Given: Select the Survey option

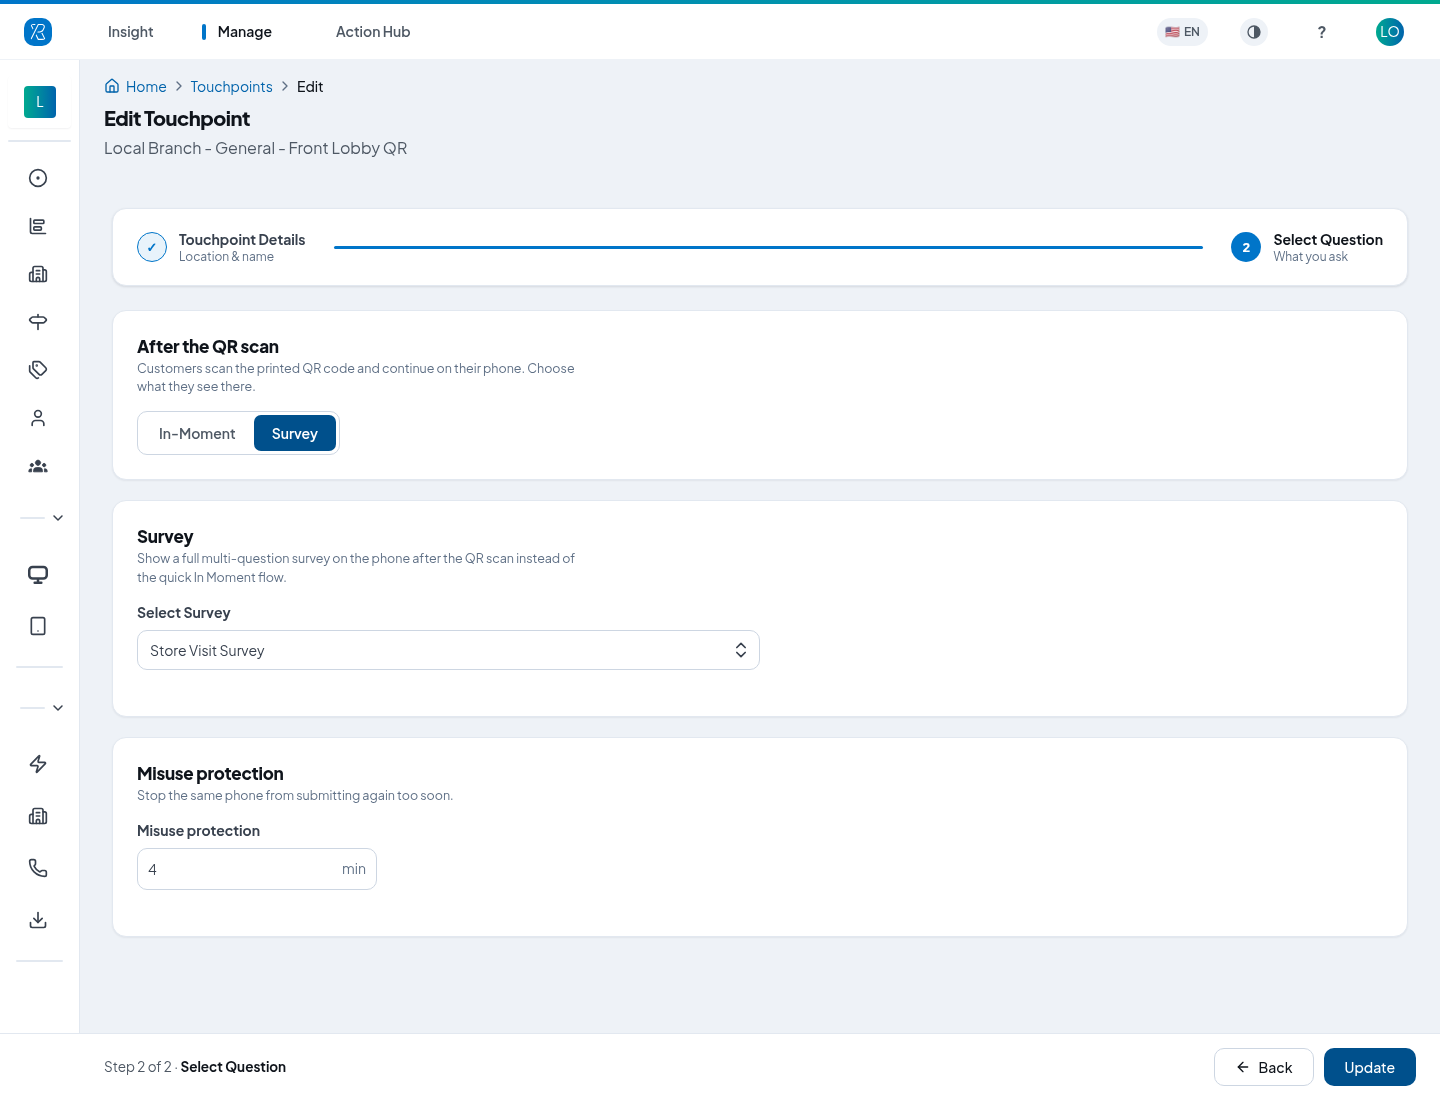Looking at the screenshot, I should tap(295, 434).
